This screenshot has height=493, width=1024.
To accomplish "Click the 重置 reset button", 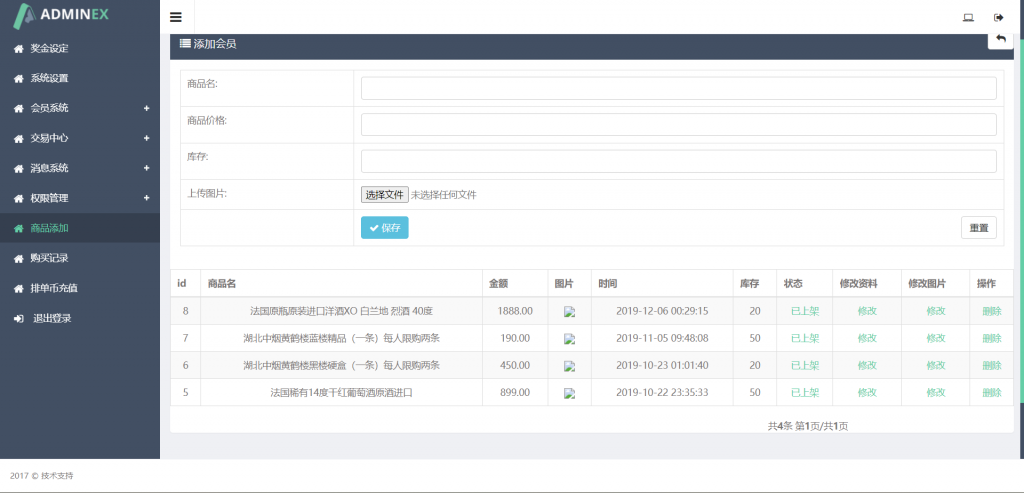I will [979, 228].
